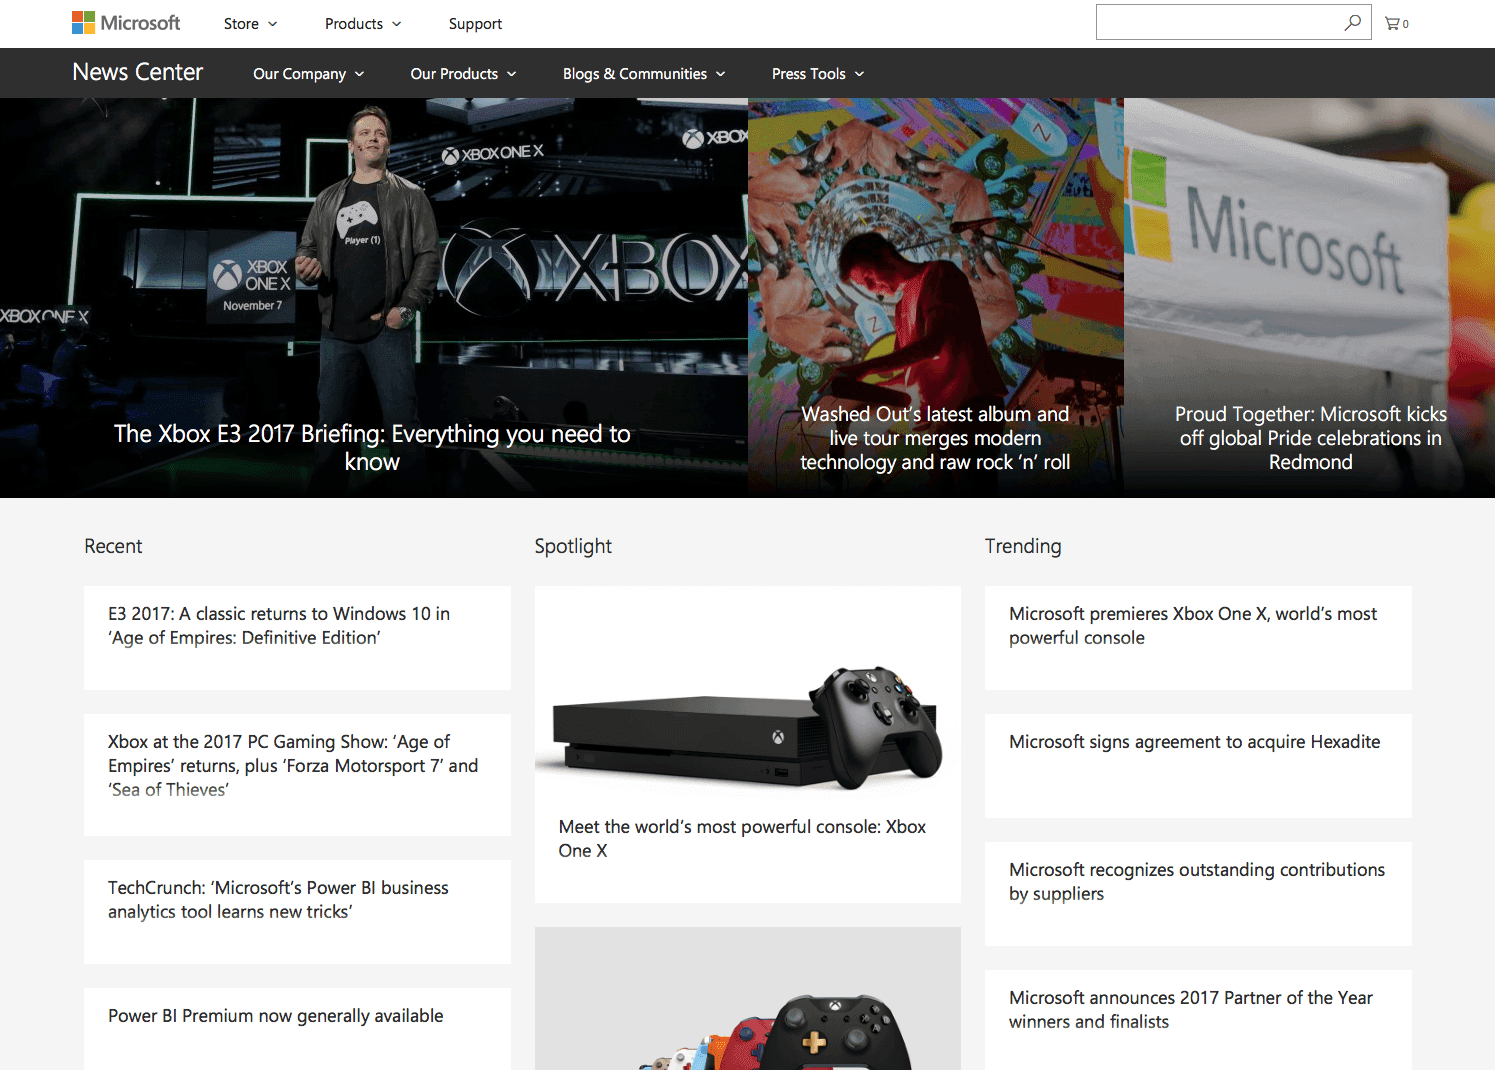Click the Xbox One X console image

coord(747,730)
